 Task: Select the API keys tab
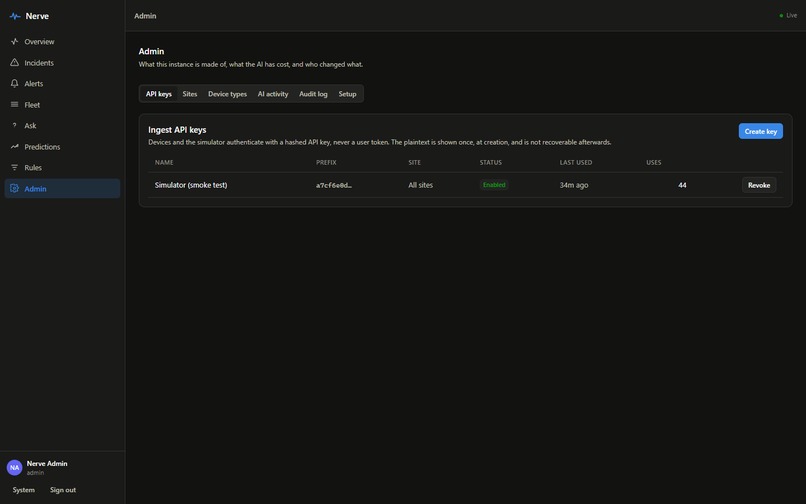coord(159,94)
